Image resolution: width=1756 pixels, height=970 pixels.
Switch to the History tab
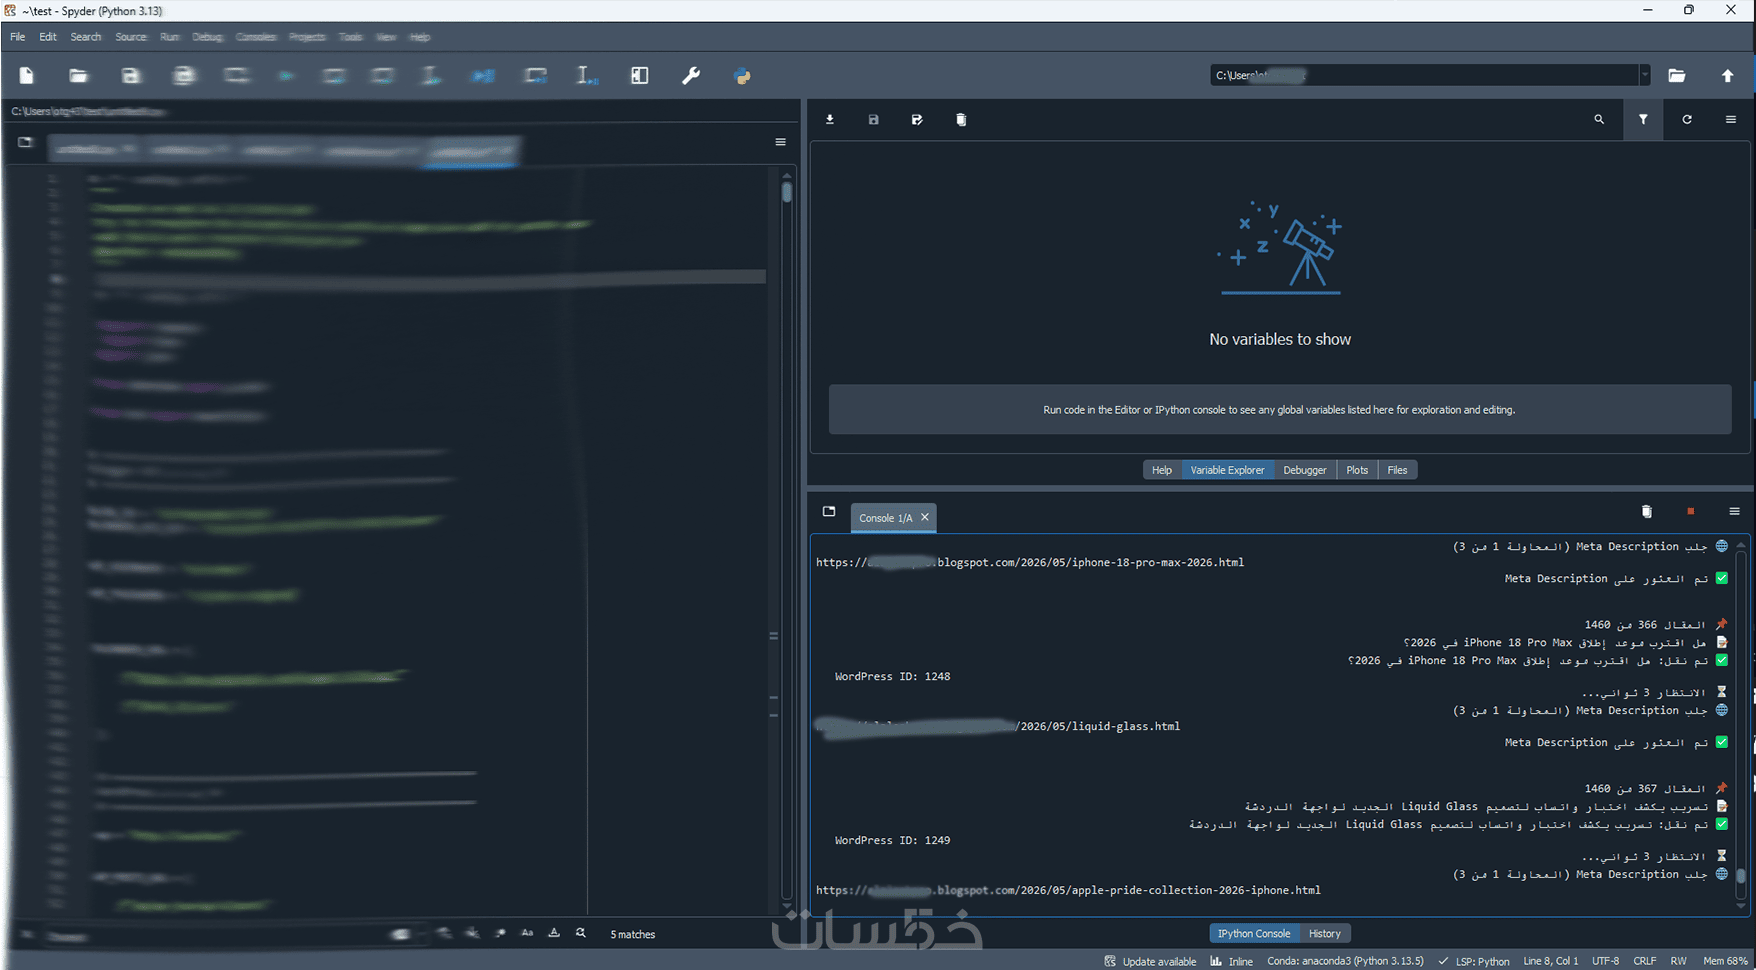pos(1325,933)
